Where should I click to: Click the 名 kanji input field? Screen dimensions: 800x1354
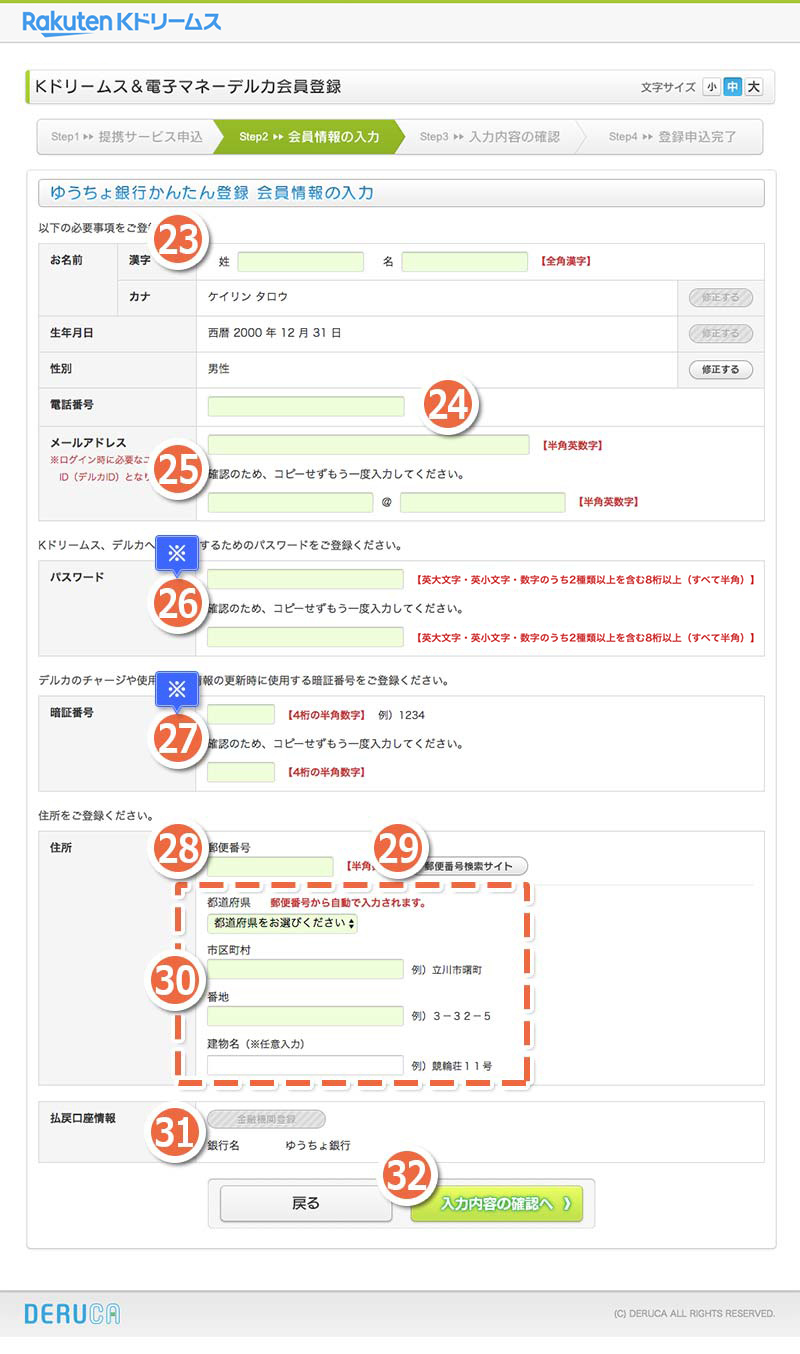(x=465, y=262)
